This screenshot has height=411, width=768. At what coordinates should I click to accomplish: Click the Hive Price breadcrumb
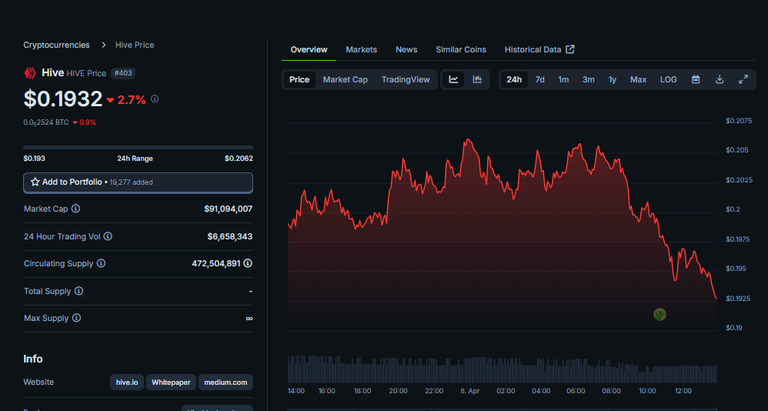pyautogui.click(x=135, y=45)
